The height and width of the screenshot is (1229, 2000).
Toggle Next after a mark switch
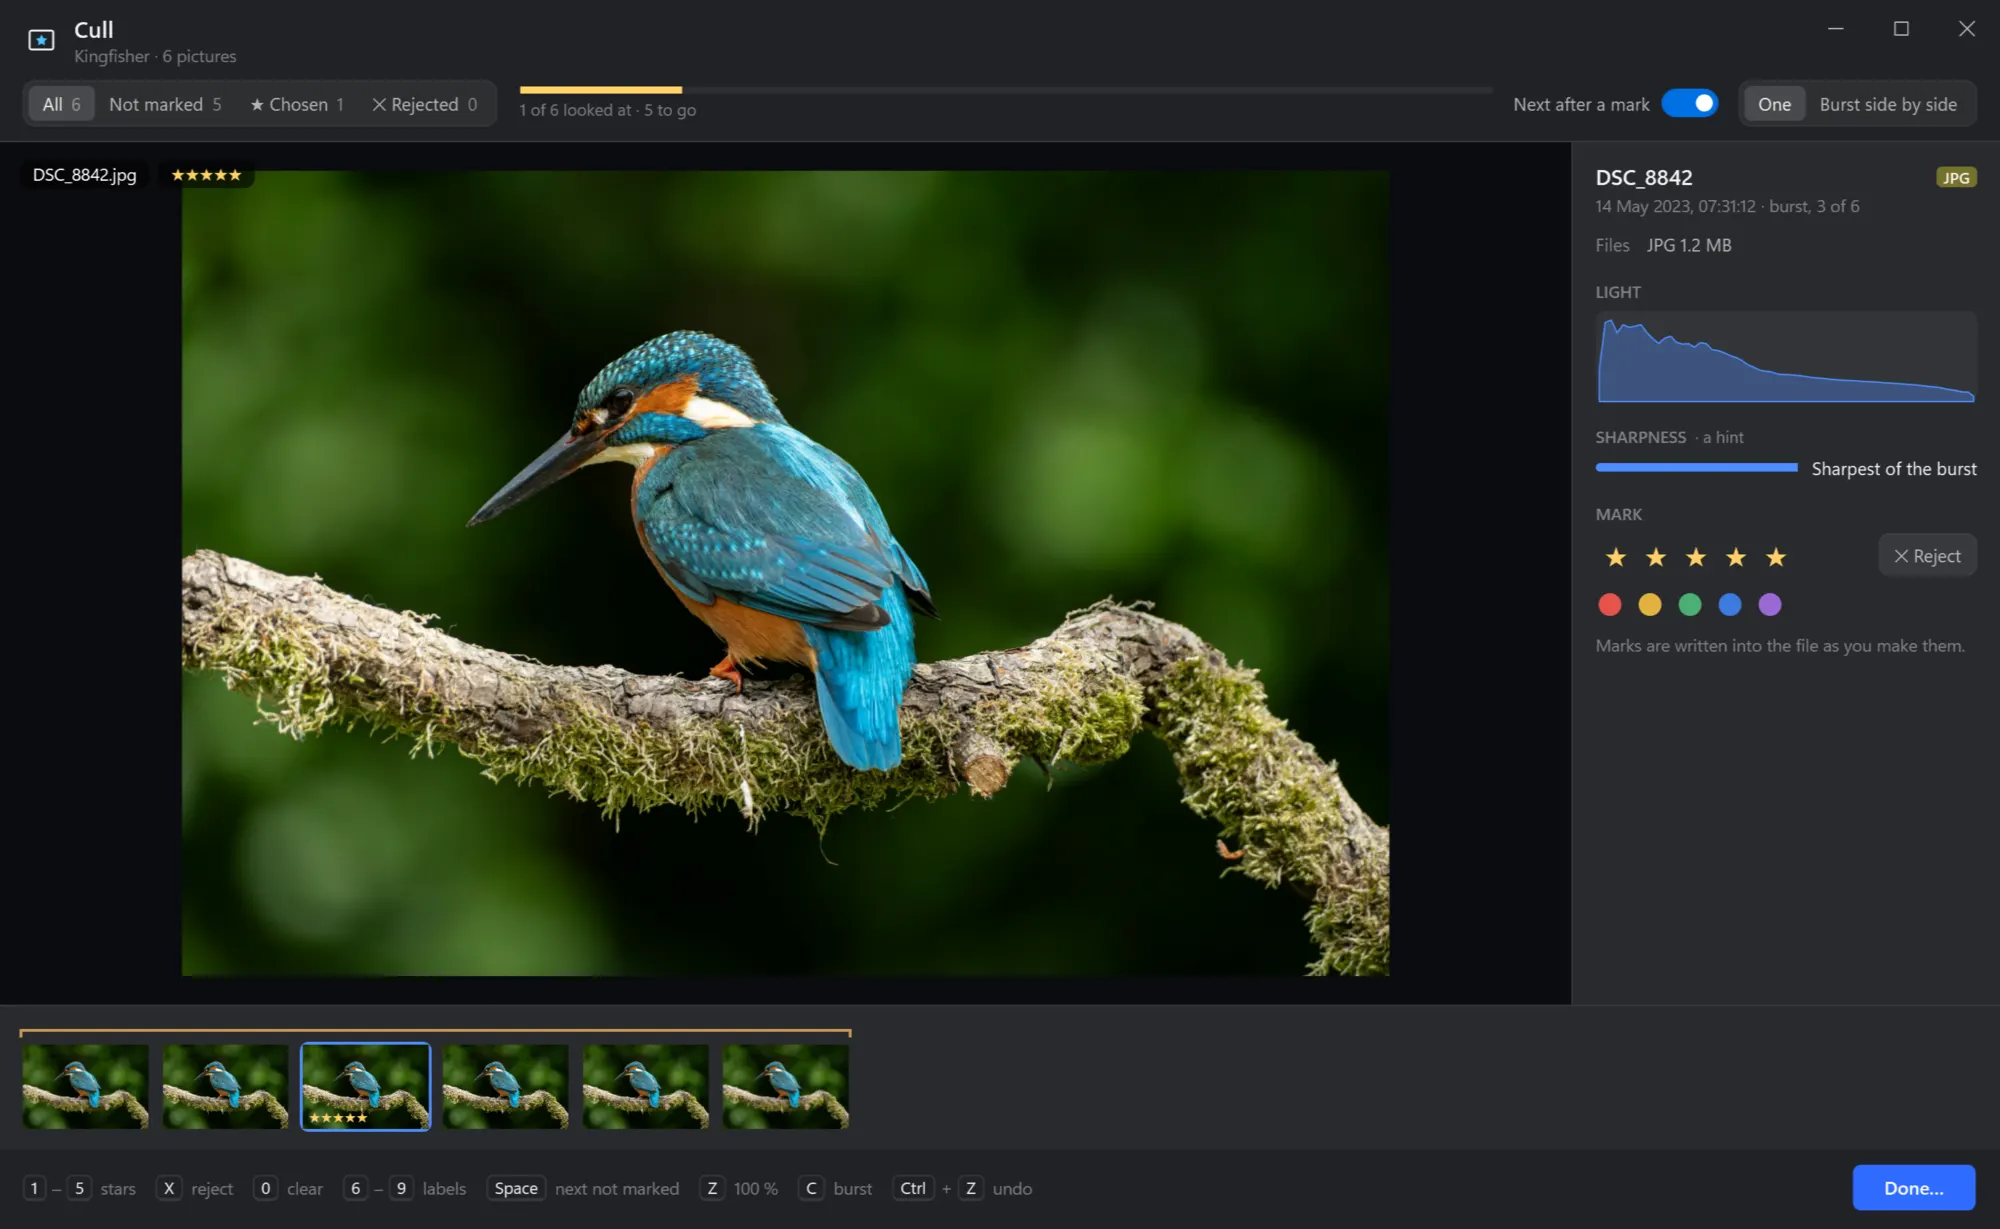pos(1690,104)
